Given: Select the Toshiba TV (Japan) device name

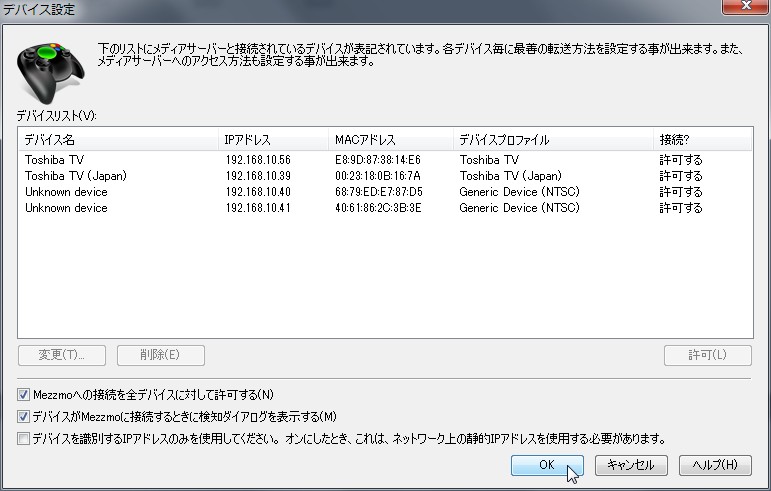Looking at the screenshot, I should point(76,175).
